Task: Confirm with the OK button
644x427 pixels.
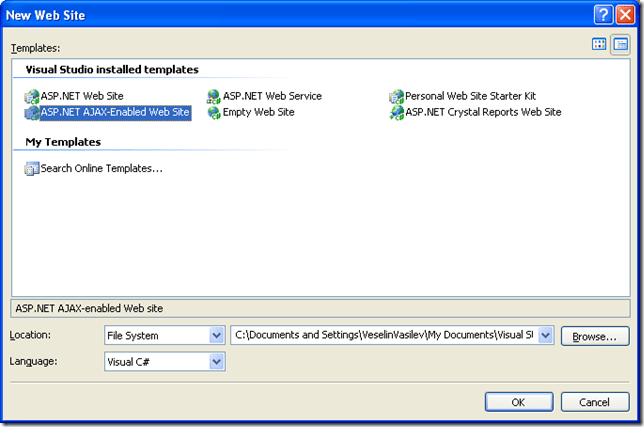Action: click(x=519, y=402)
